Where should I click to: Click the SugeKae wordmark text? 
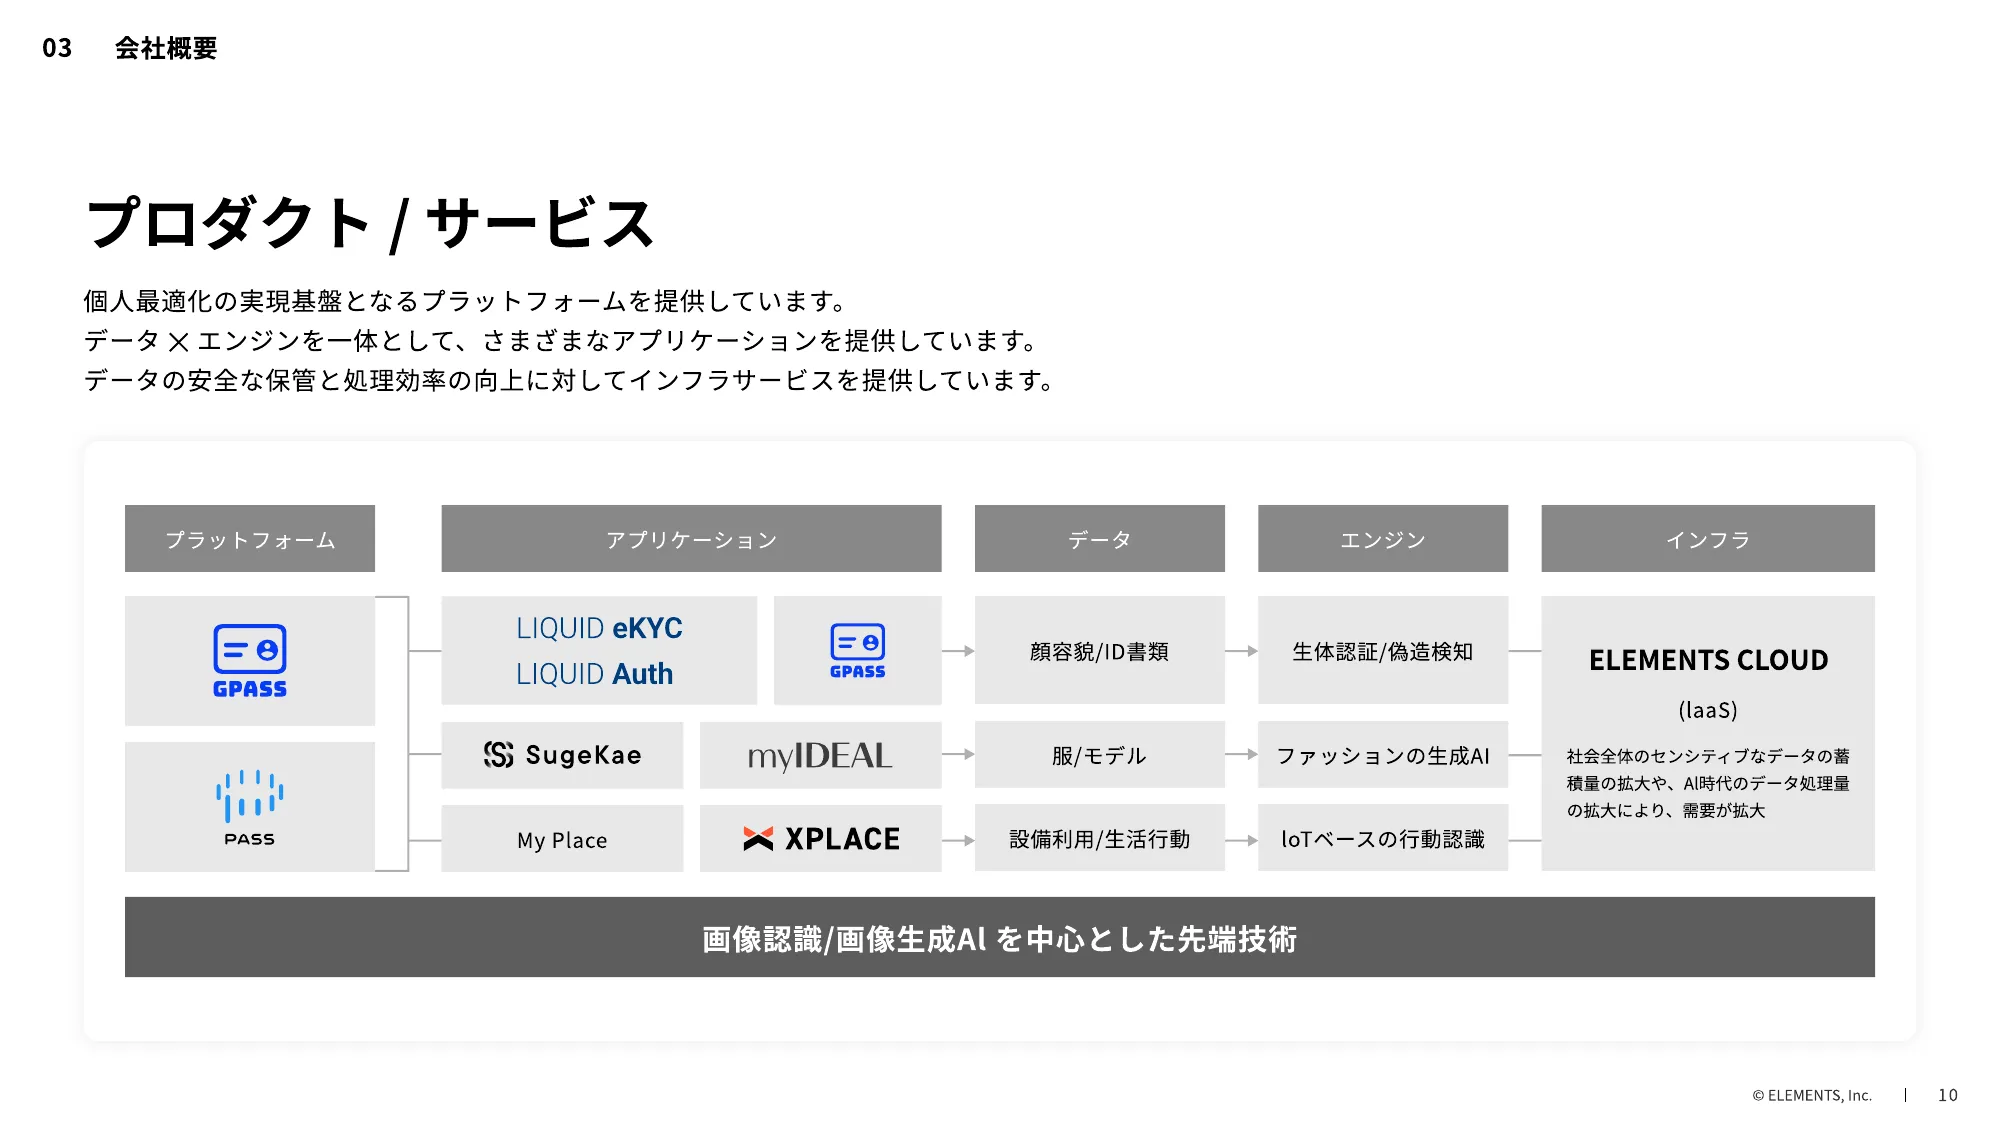[584, 755]
